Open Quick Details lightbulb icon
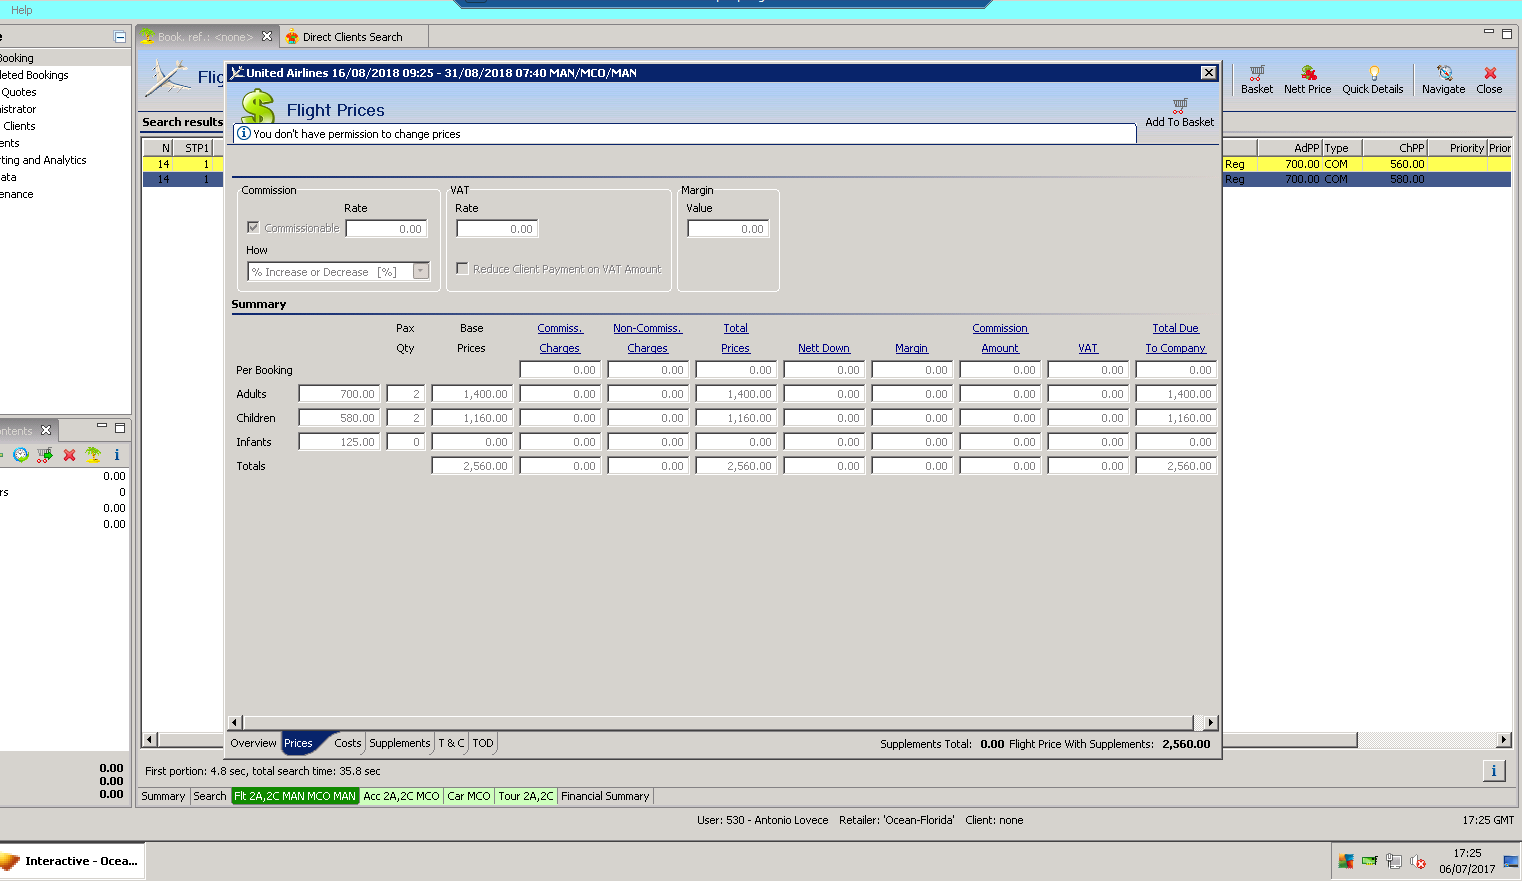The image size is (1522, 881). coord(1373,73)
